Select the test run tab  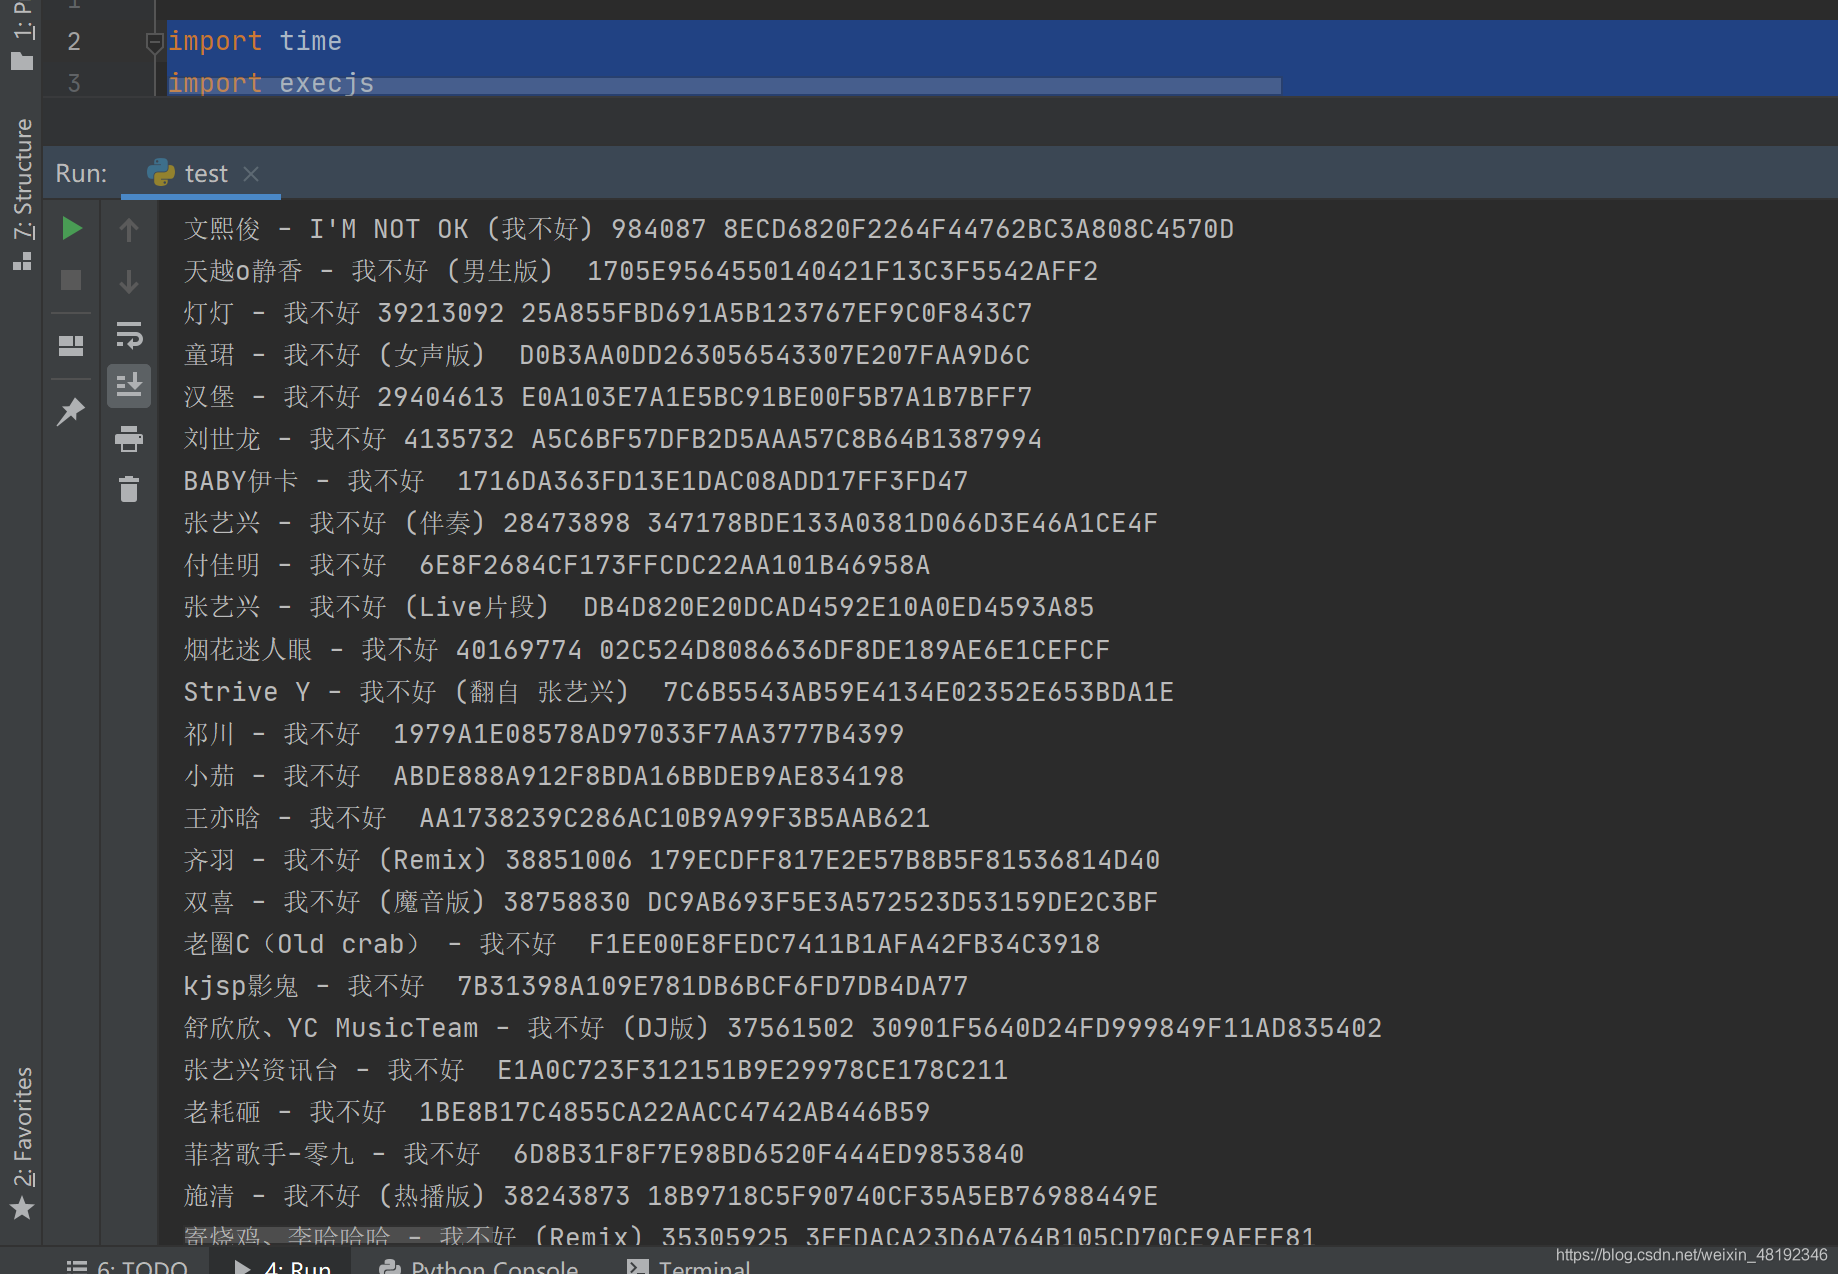click(x=201, y=174)
